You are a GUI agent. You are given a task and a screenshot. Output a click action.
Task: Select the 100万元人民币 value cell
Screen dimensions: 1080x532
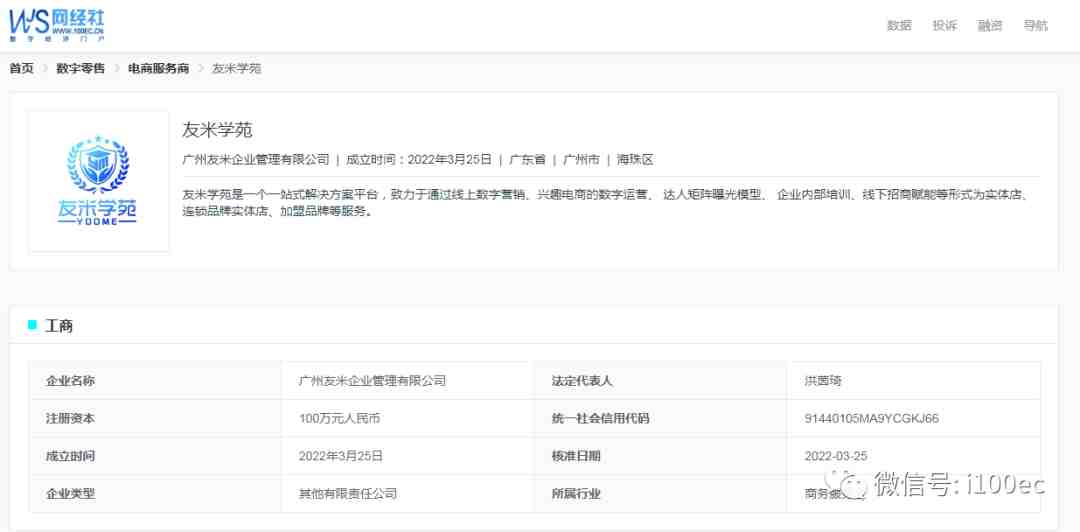(408, 418)
